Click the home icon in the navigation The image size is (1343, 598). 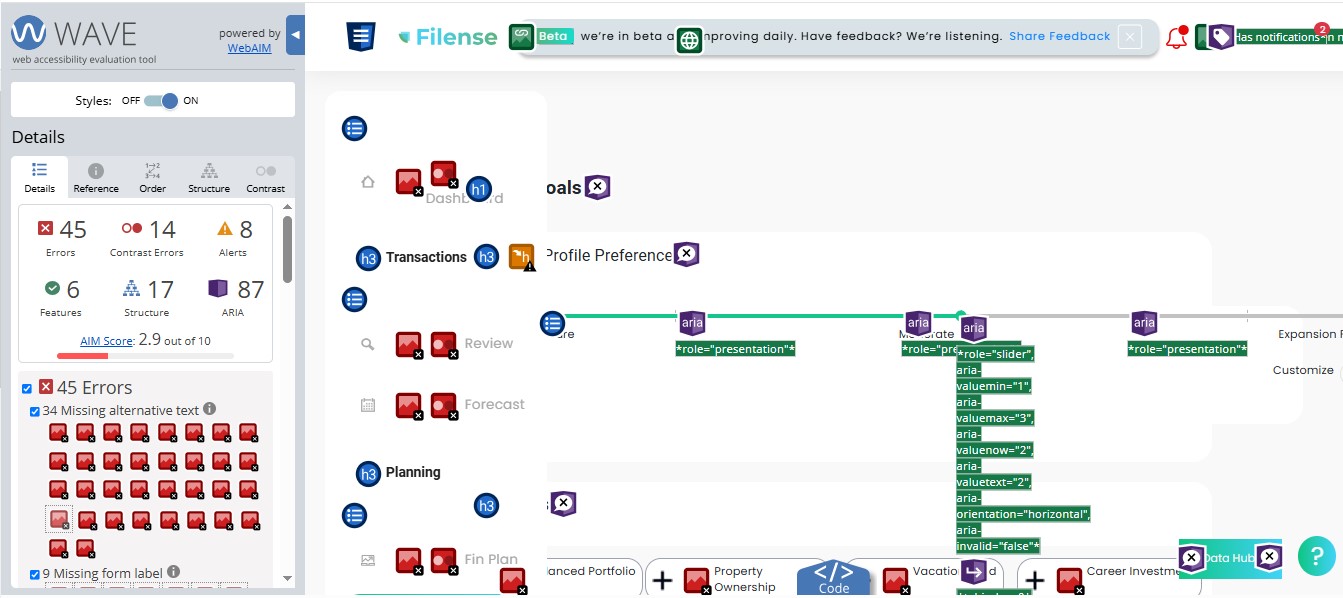click(x=368, y=182)
